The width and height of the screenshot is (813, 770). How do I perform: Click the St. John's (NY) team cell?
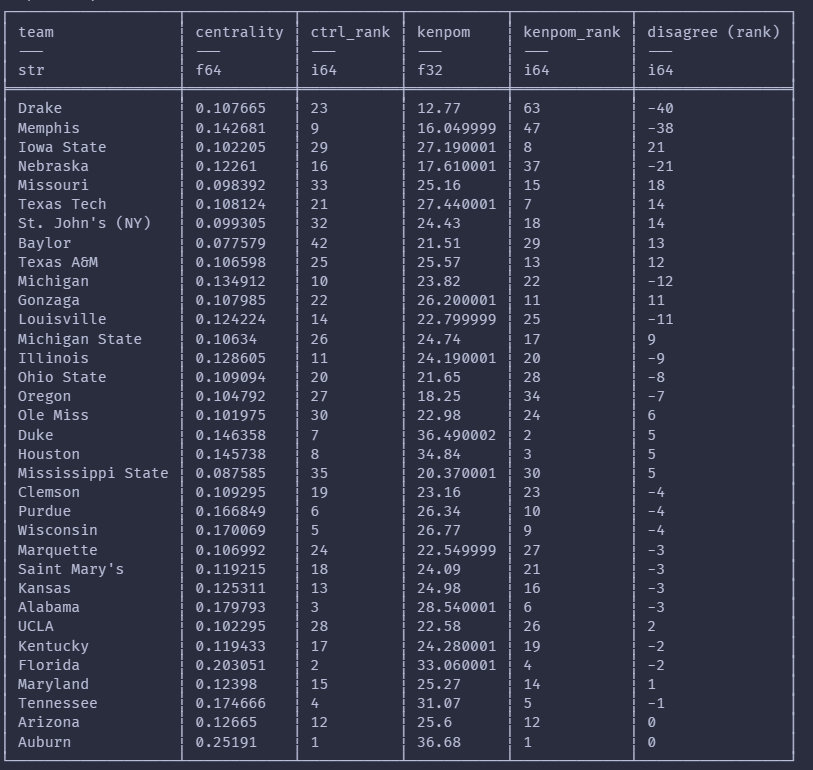click(x=84, y=223)
